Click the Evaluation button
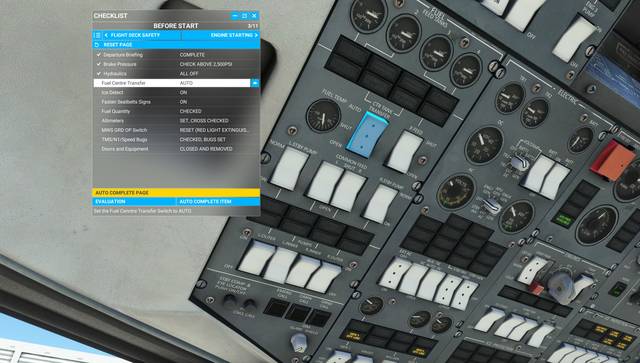The image size is (640, 363). tap(134, 202)
